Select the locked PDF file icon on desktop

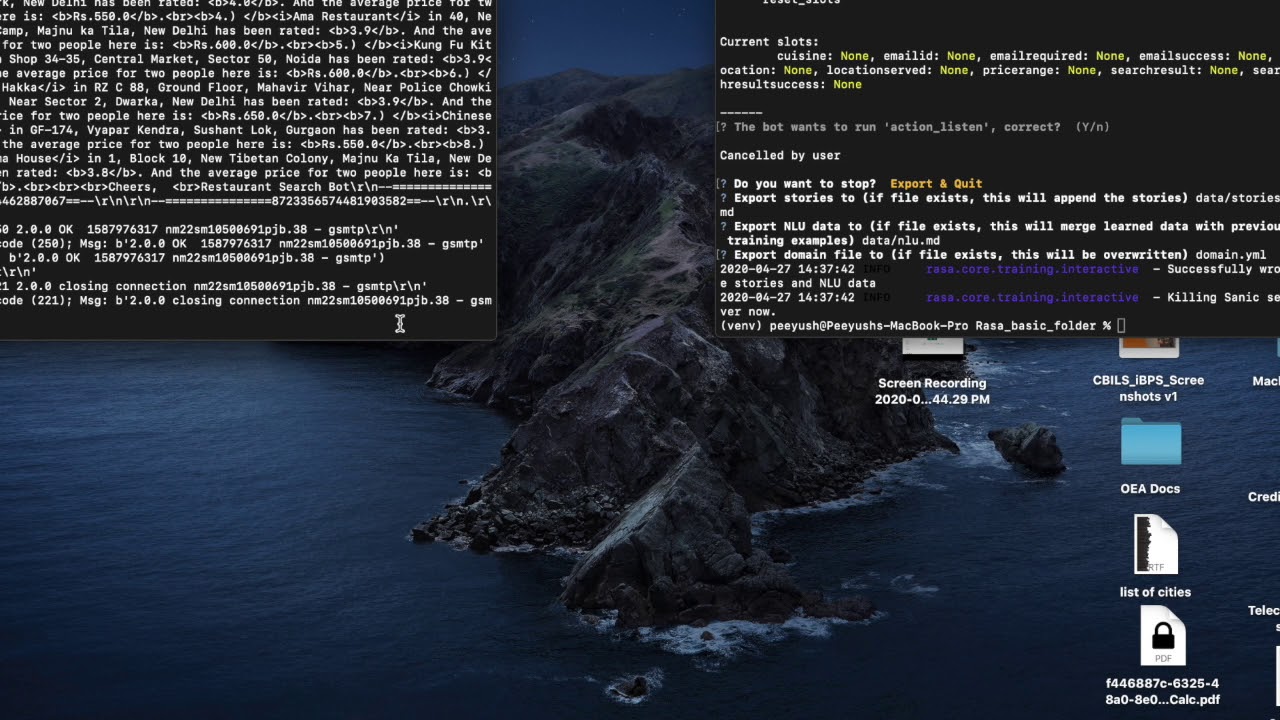[1163, 637]
